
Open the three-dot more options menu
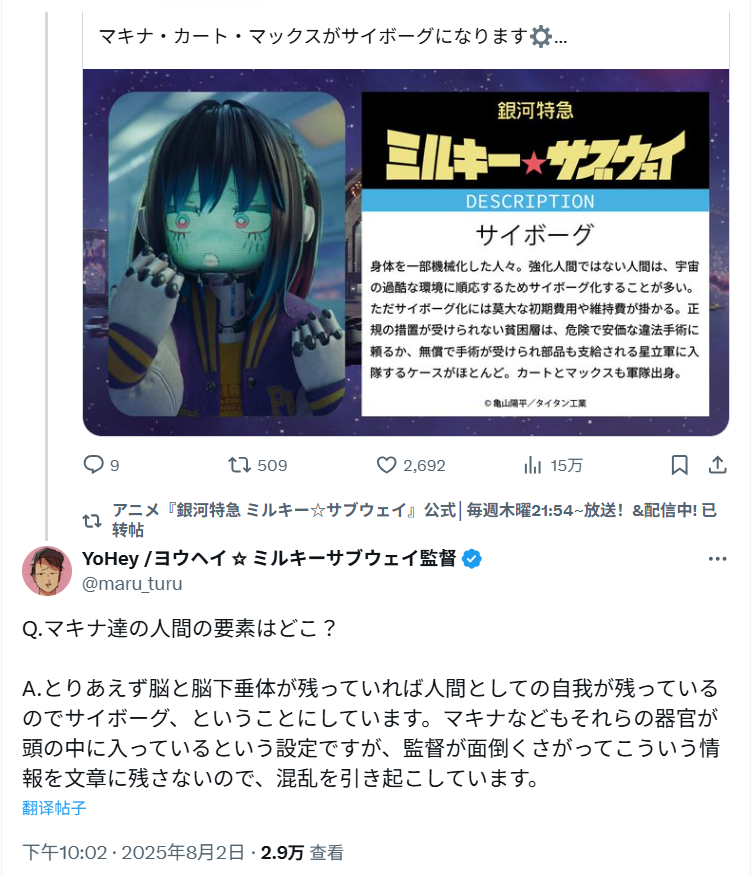[717, 559]
